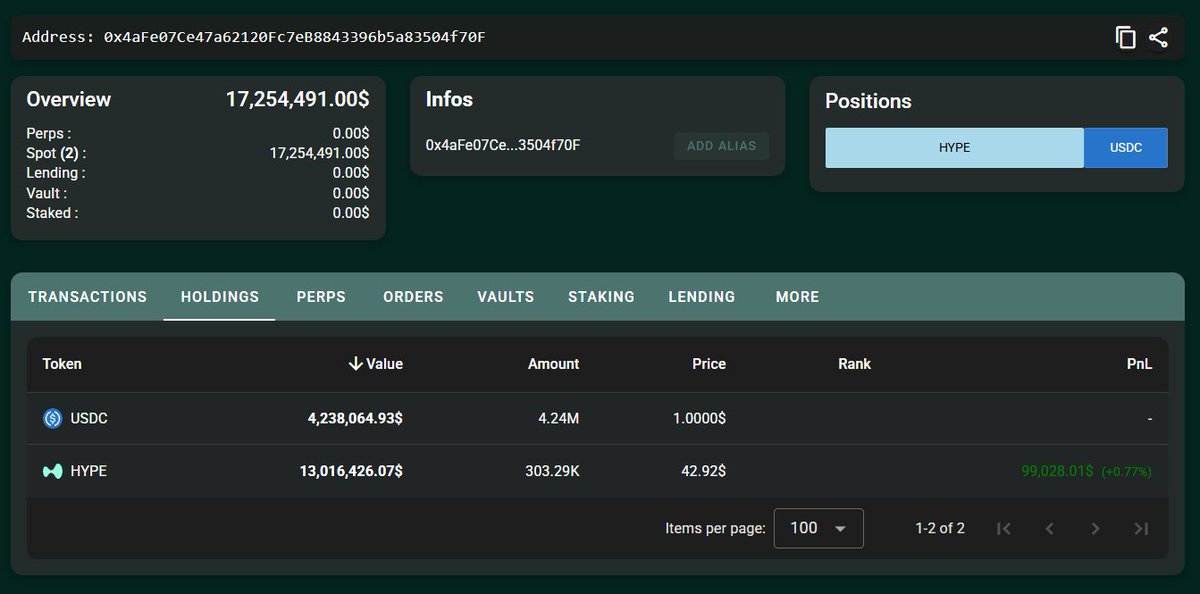The height and width of the screenshot is (594, 1200).
Task: Click the USDC price 1.0000$
Action: coord(699,418)
